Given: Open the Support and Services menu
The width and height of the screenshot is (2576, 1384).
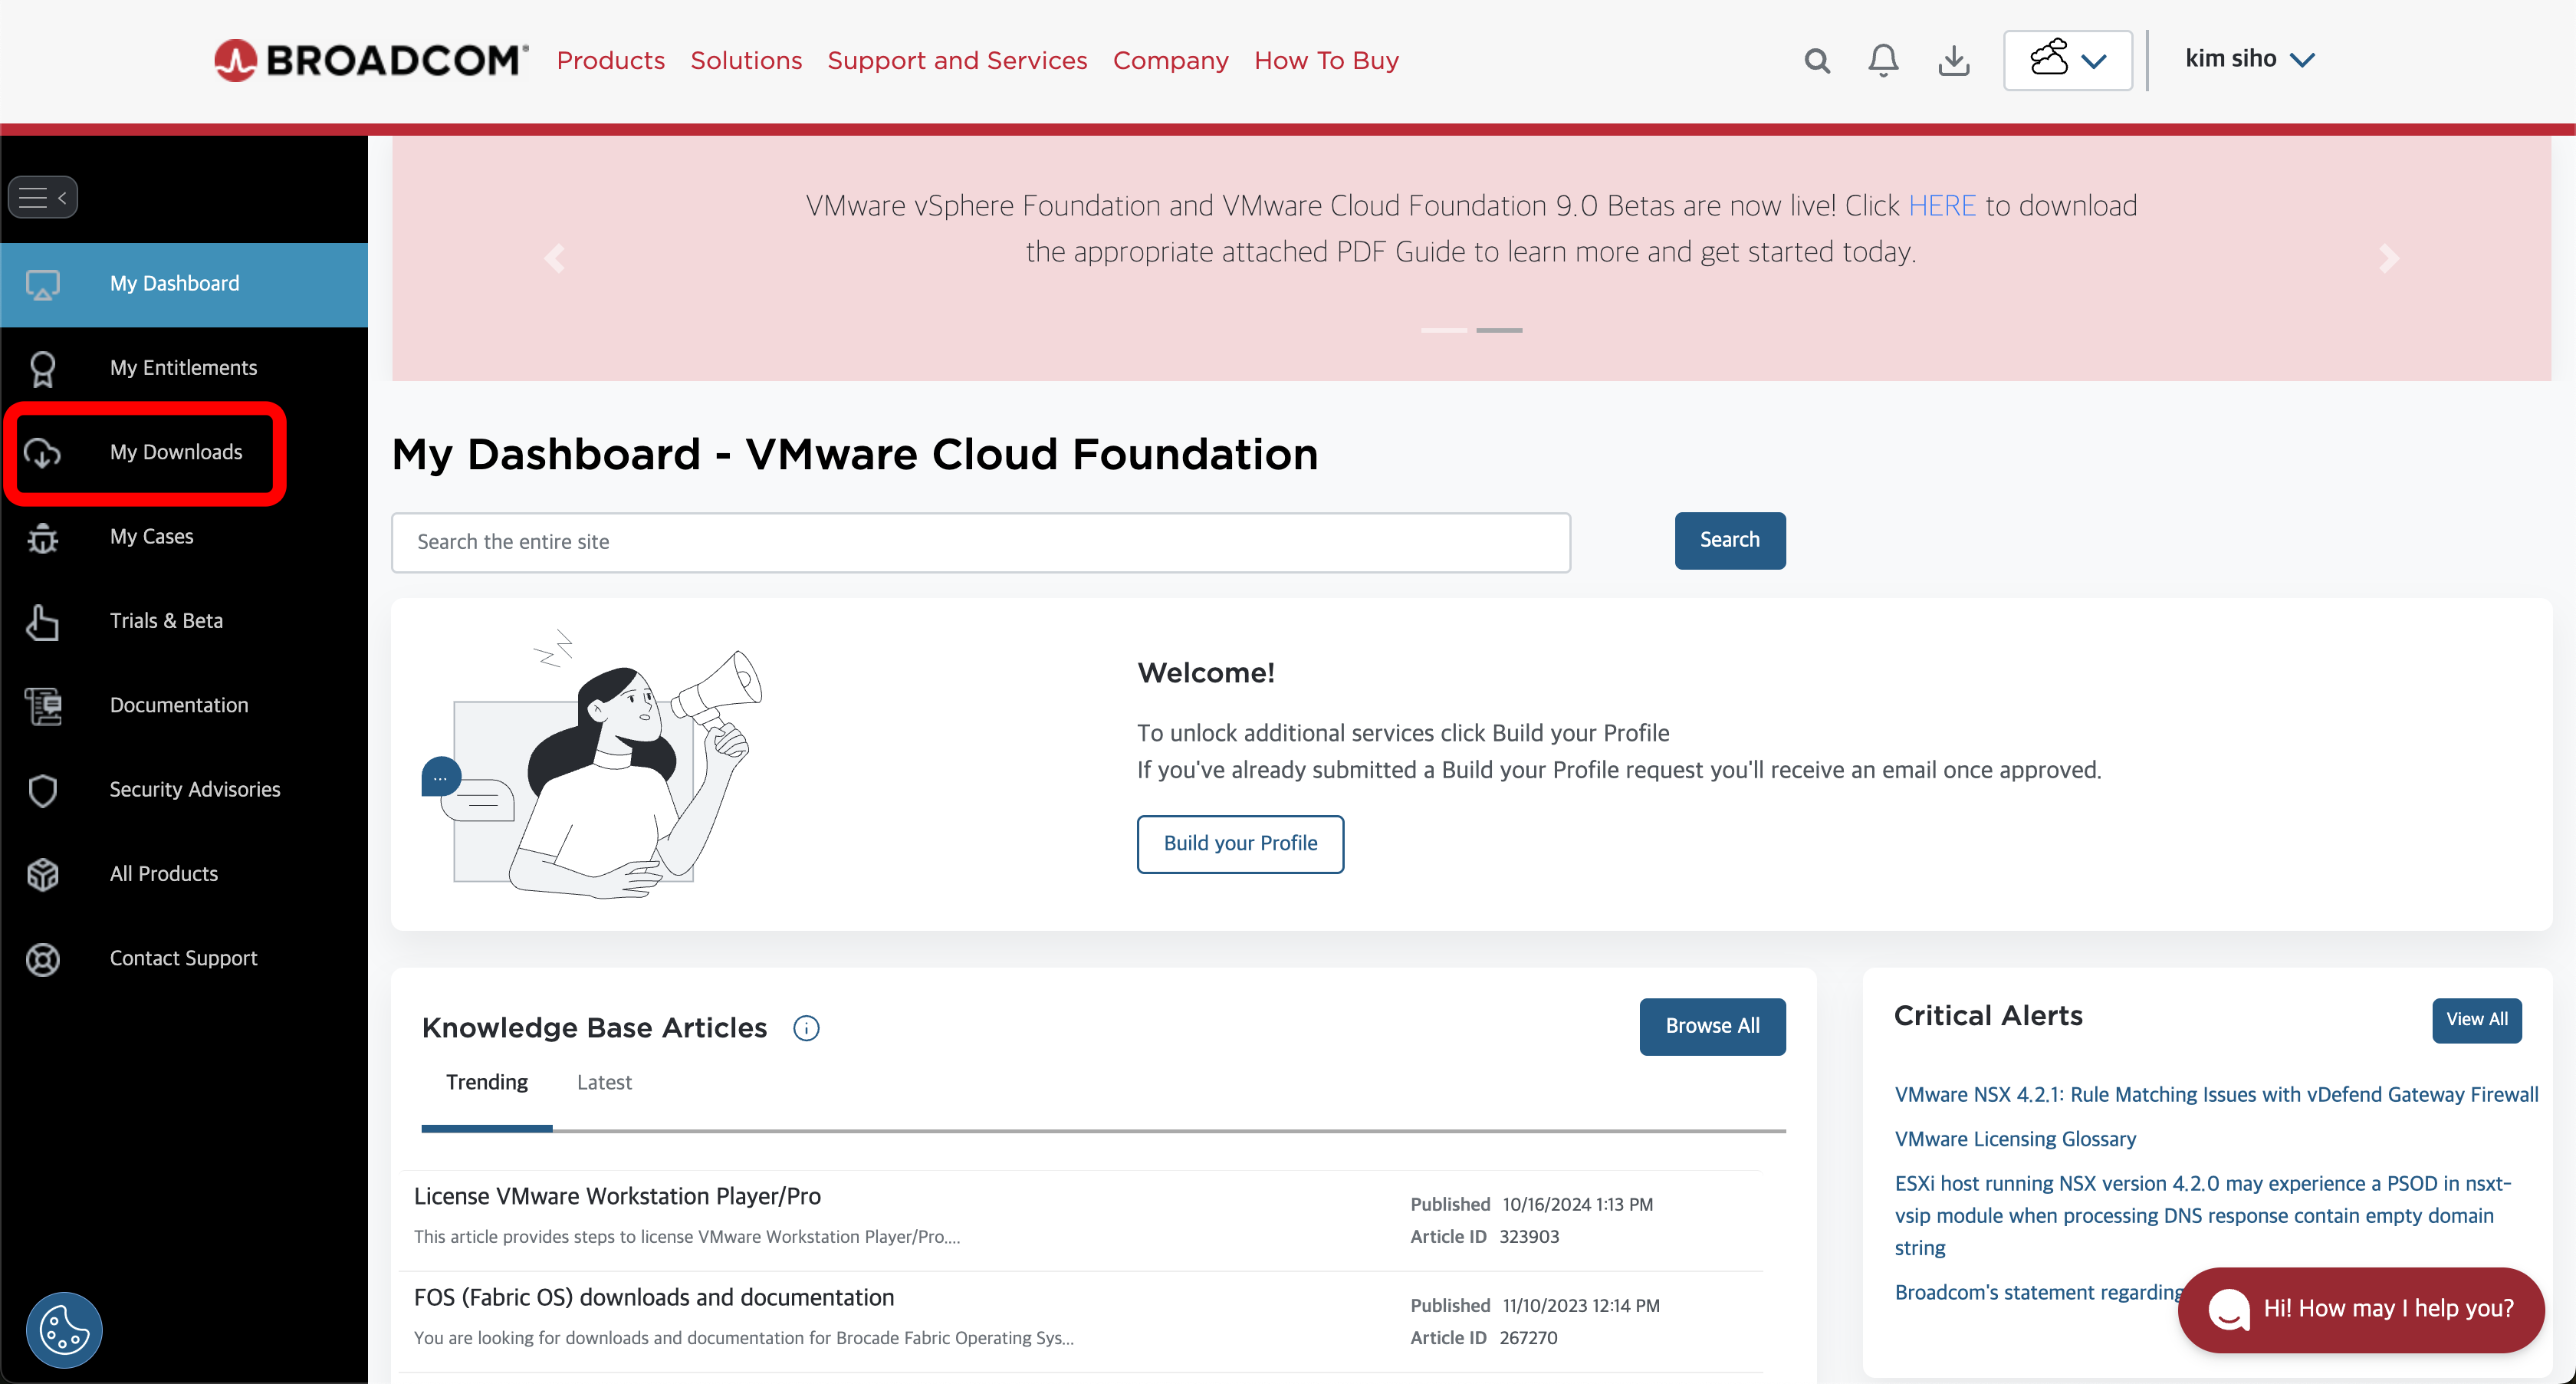Looking at the screenshot, I should [x=957, y=61].
